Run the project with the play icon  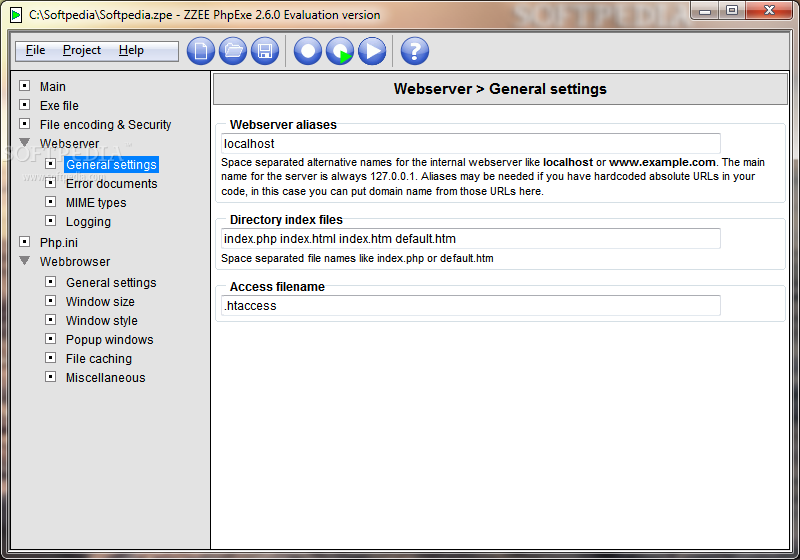coord(372,51)
